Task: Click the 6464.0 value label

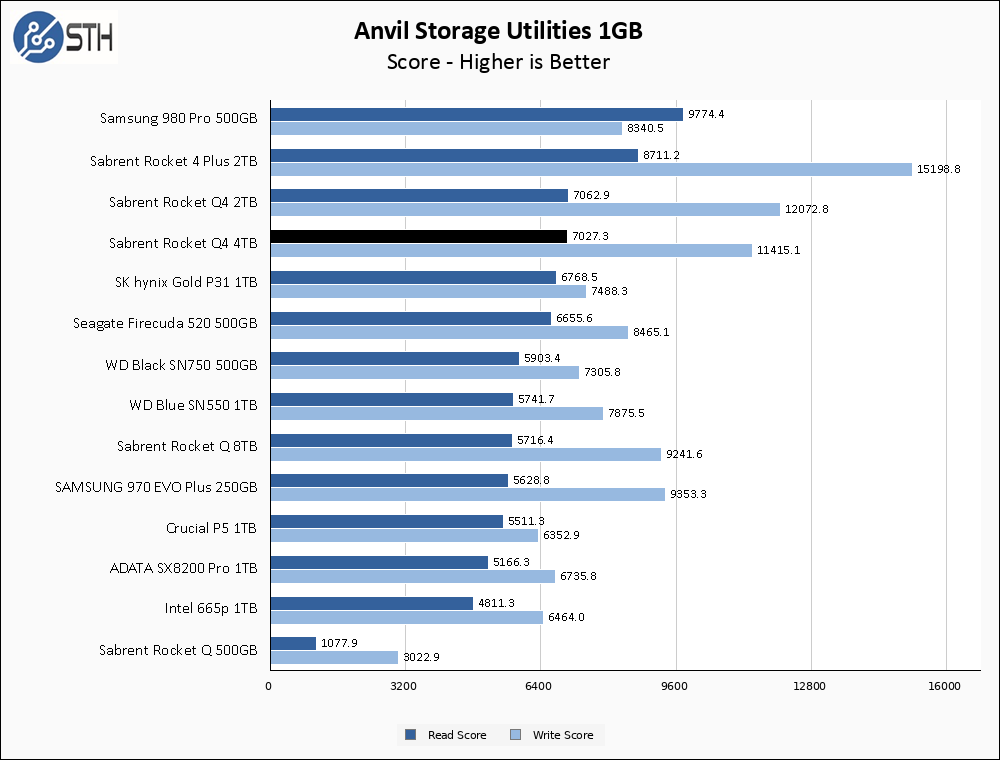Action: (x=566, y=617)
